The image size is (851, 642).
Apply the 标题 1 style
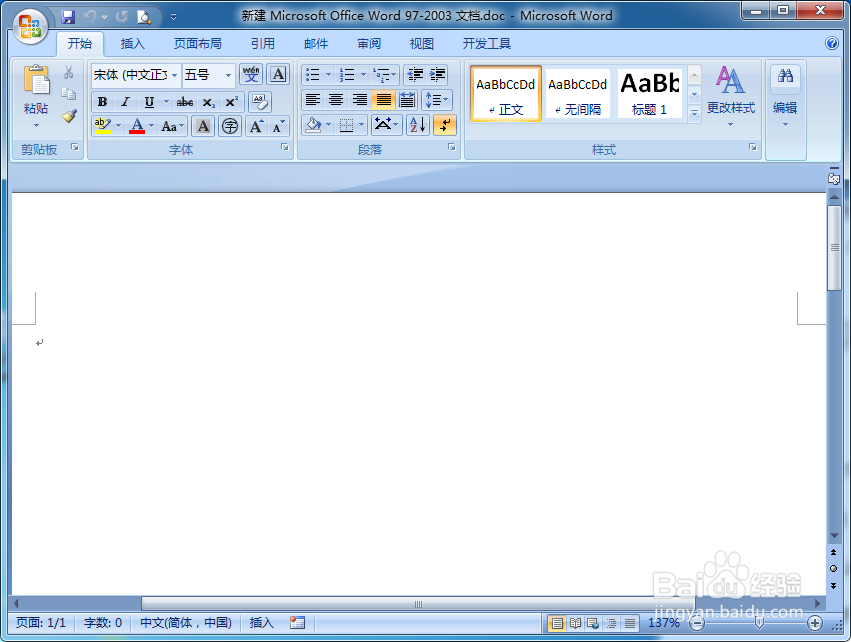click(650, 93)
